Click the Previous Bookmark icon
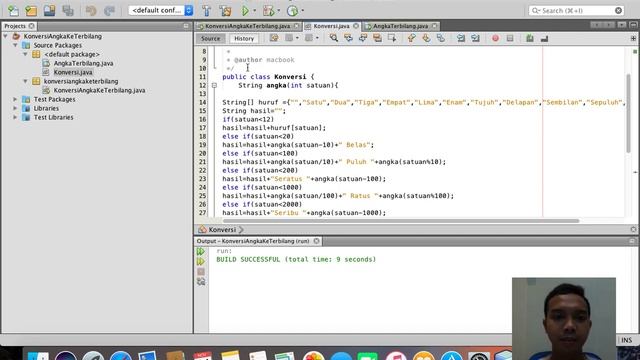 tap(411, 38)
